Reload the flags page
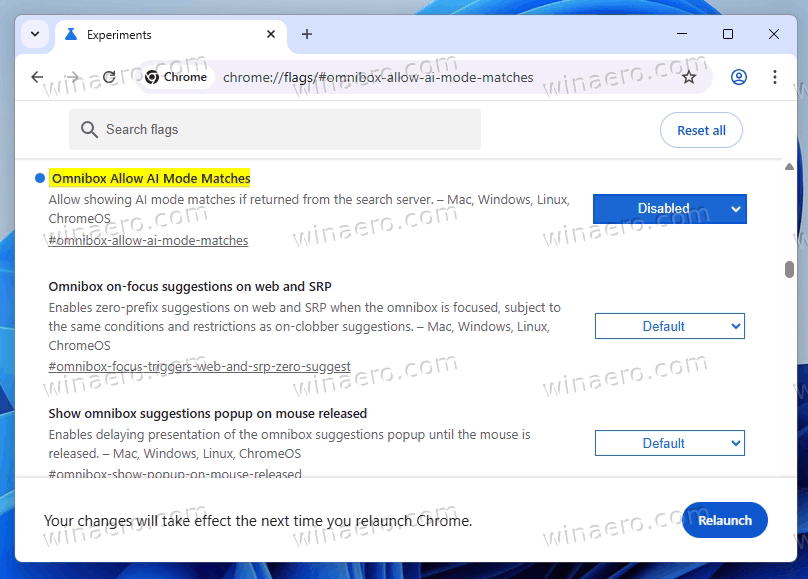Screen dimensions: 808x579 (x=109, y=77)
